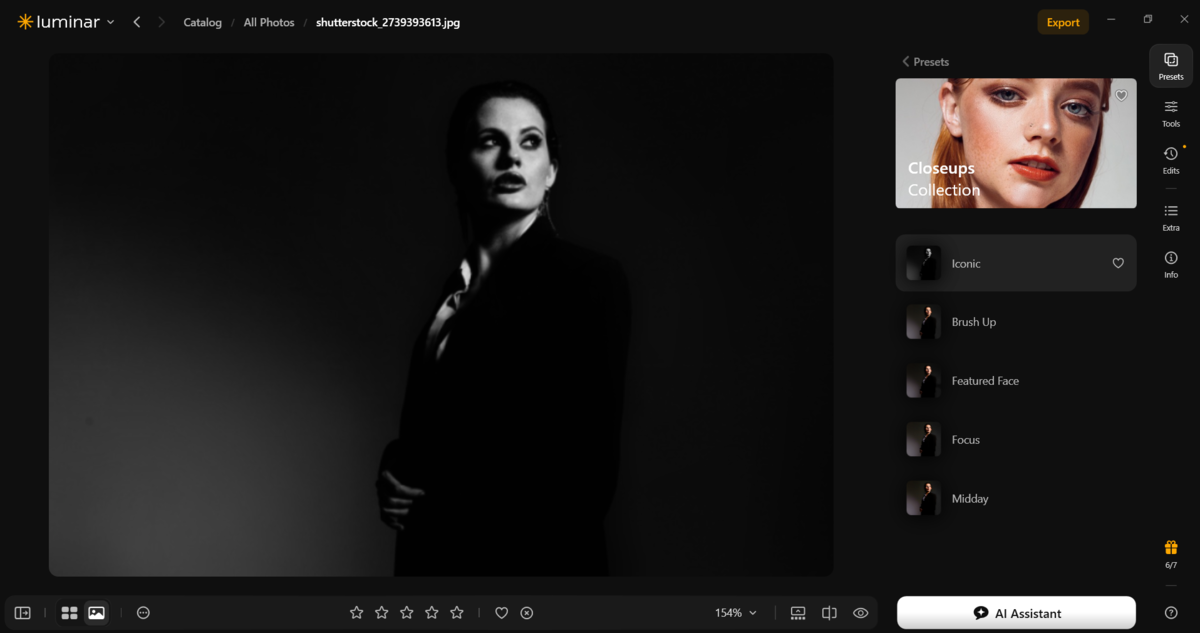Open the Catalog breadcrumb

pos(202,22)
